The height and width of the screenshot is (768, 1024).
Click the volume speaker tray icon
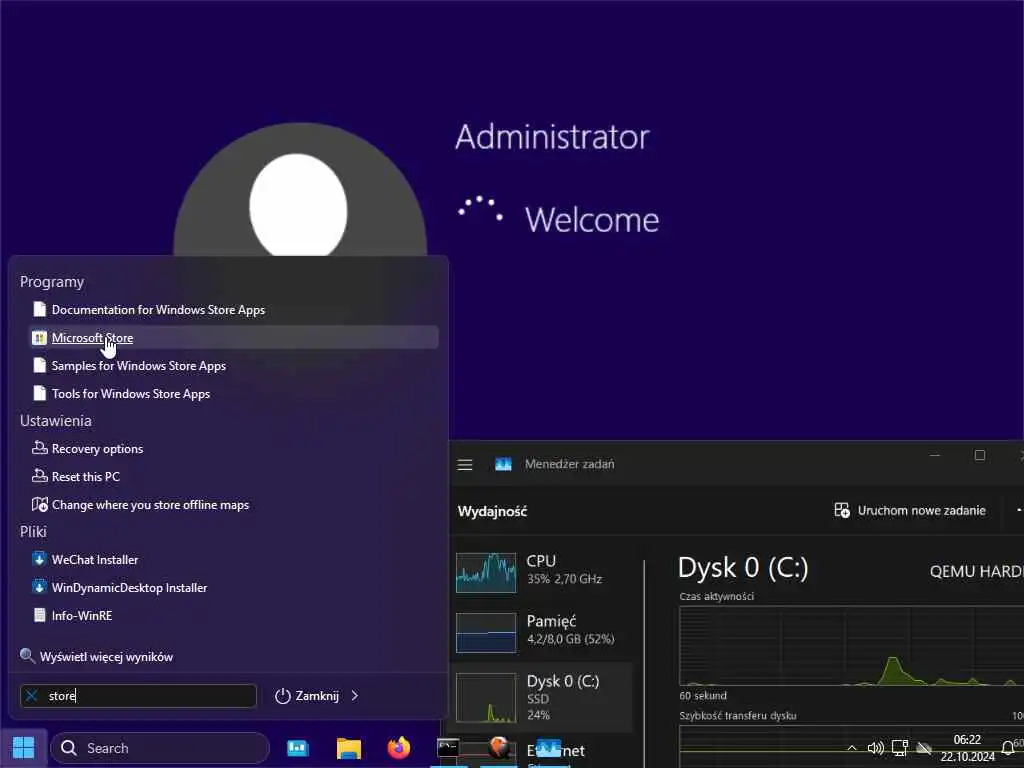(875, 748)
